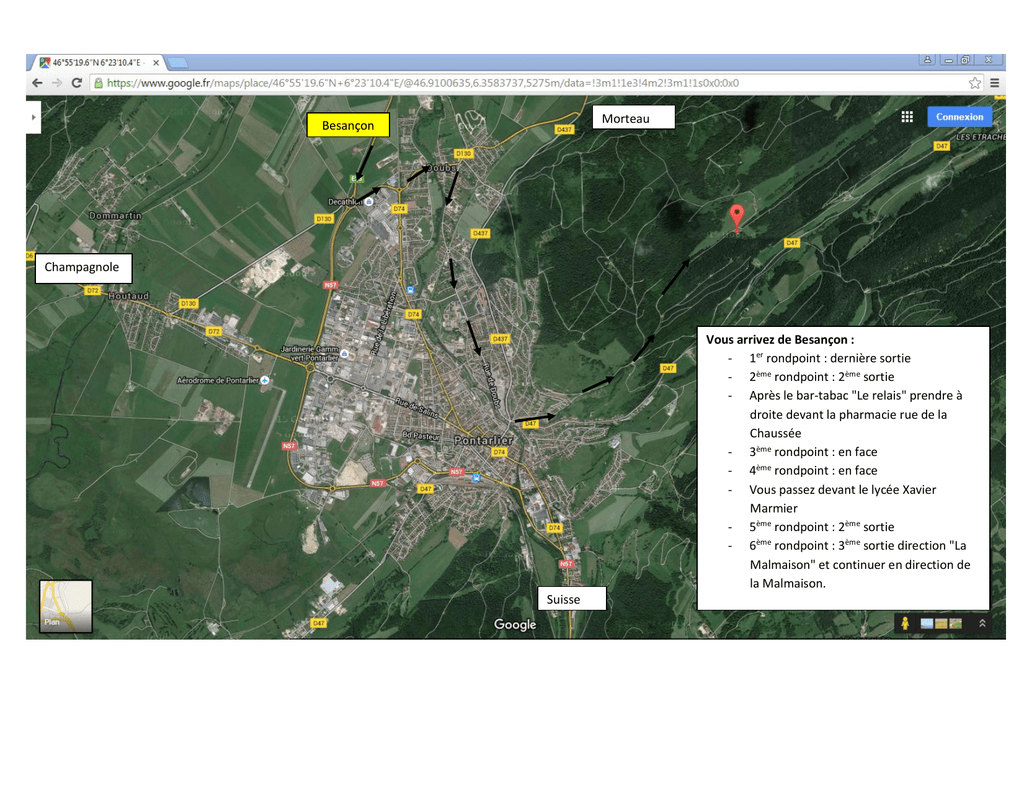Minimize the Chrome browser window
This screenshot has height=791, width=1024.
(x=948, y=59)
